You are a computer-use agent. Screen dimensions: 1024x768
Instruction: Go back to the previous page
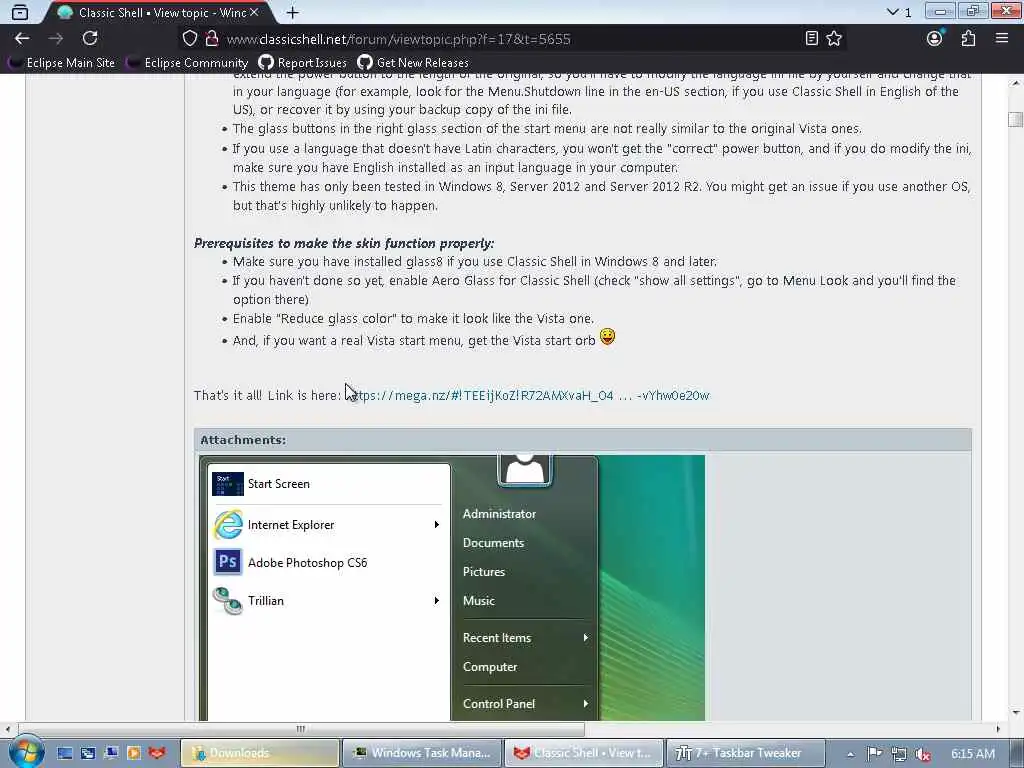pyautogui.click(x=22, y=39)
